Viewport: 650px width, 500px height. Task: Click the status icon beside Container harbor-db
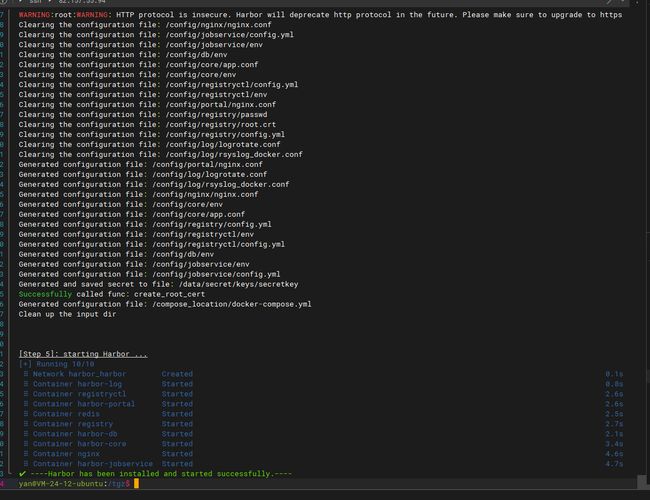coord(25,433)
